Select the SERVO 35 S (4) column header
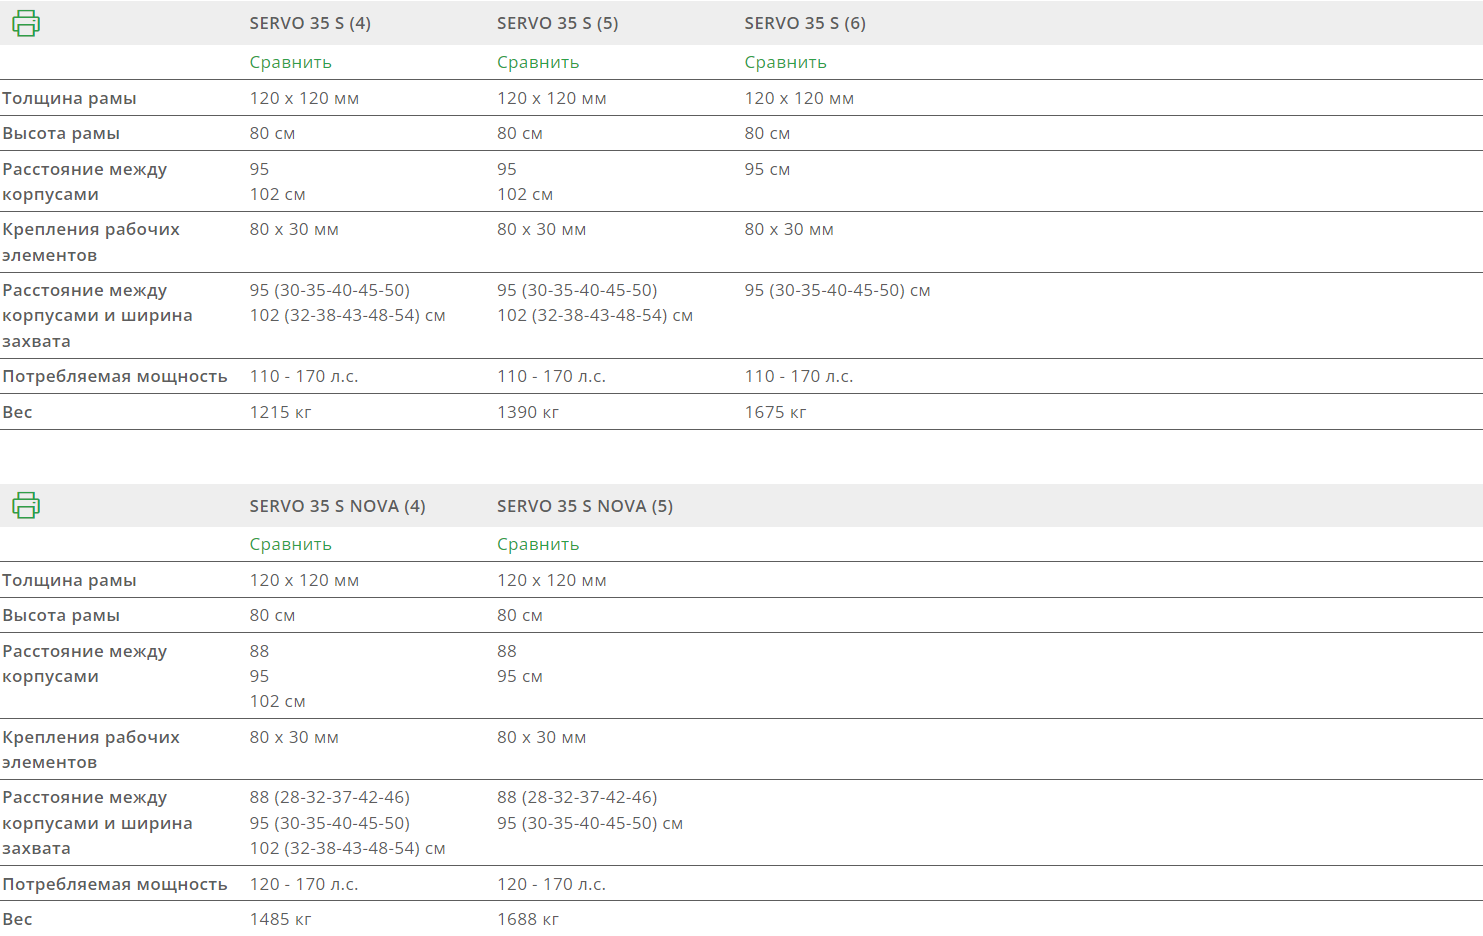The width and height of the screenshot is (1483, 936). [310, 23]
